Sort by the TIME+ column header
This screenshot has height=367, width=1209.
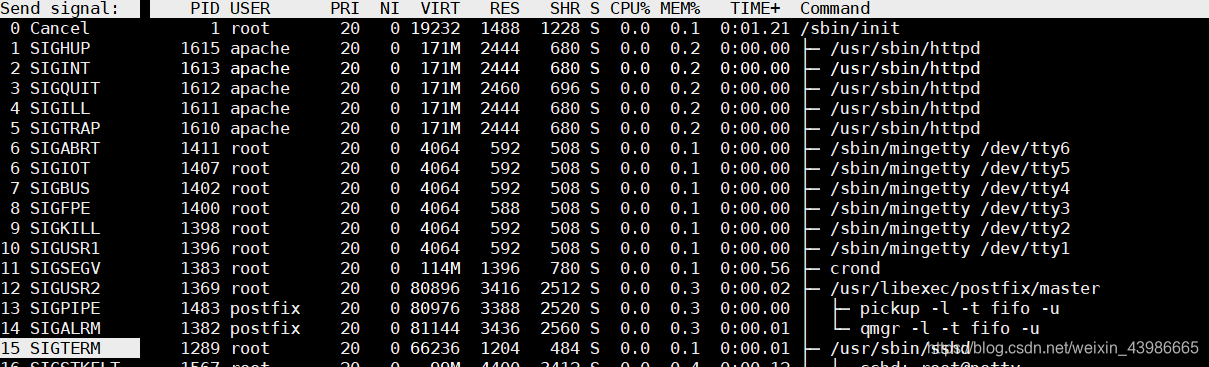(755, 9)
